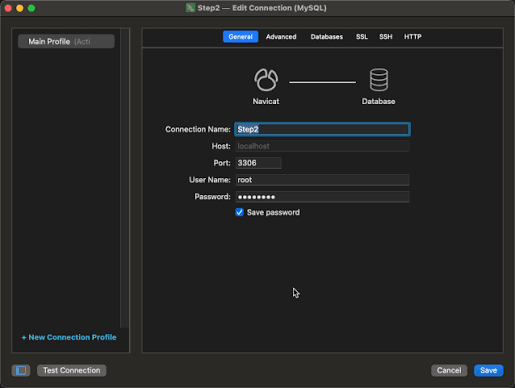The width and height of the screenshot is (515, 388).
Task: Save the connection settings
Action: click(489, 370)
